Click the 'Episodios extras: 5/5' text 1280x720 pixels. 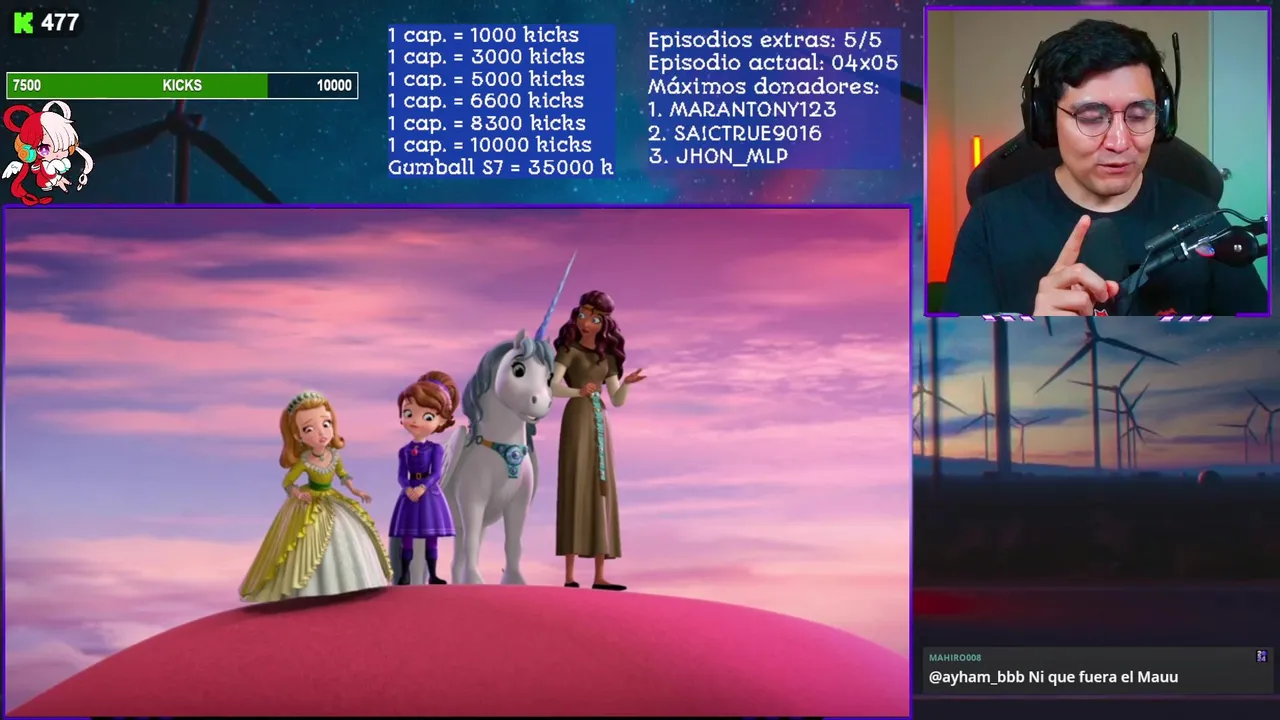coord(765,40)
